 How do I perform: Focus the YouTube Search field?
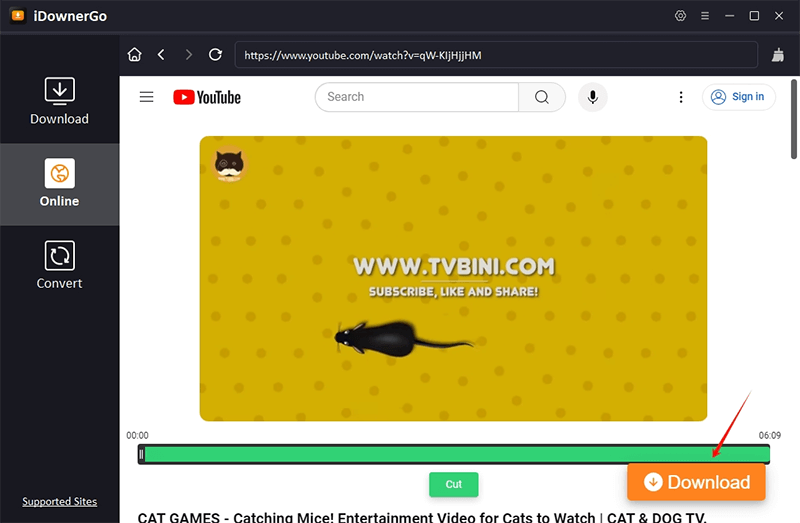417,97
